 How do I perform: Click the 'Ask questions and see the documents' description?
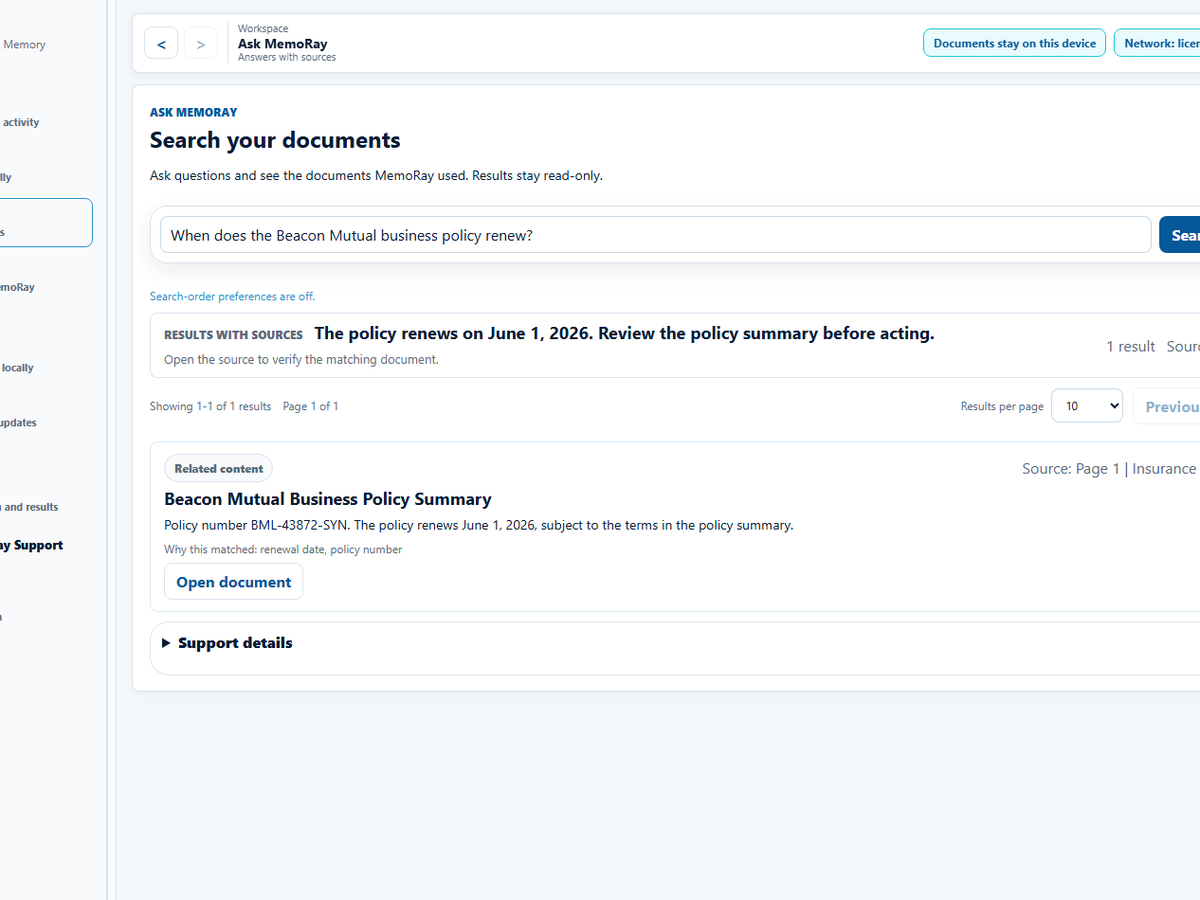click(376, 176)
